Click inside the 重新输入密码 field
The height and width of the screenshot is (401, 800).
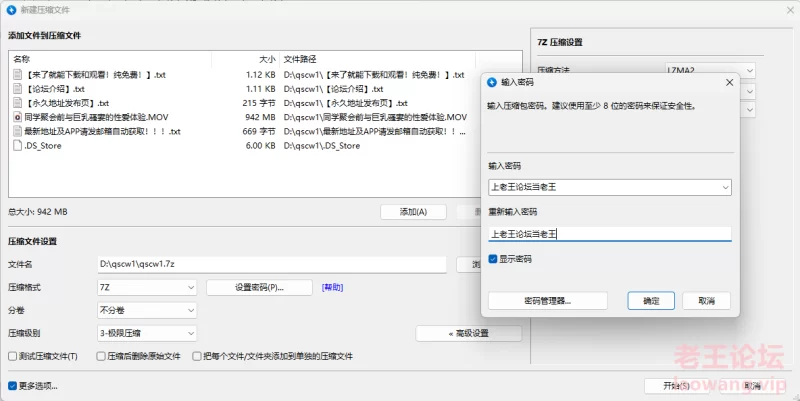[610, 234]
